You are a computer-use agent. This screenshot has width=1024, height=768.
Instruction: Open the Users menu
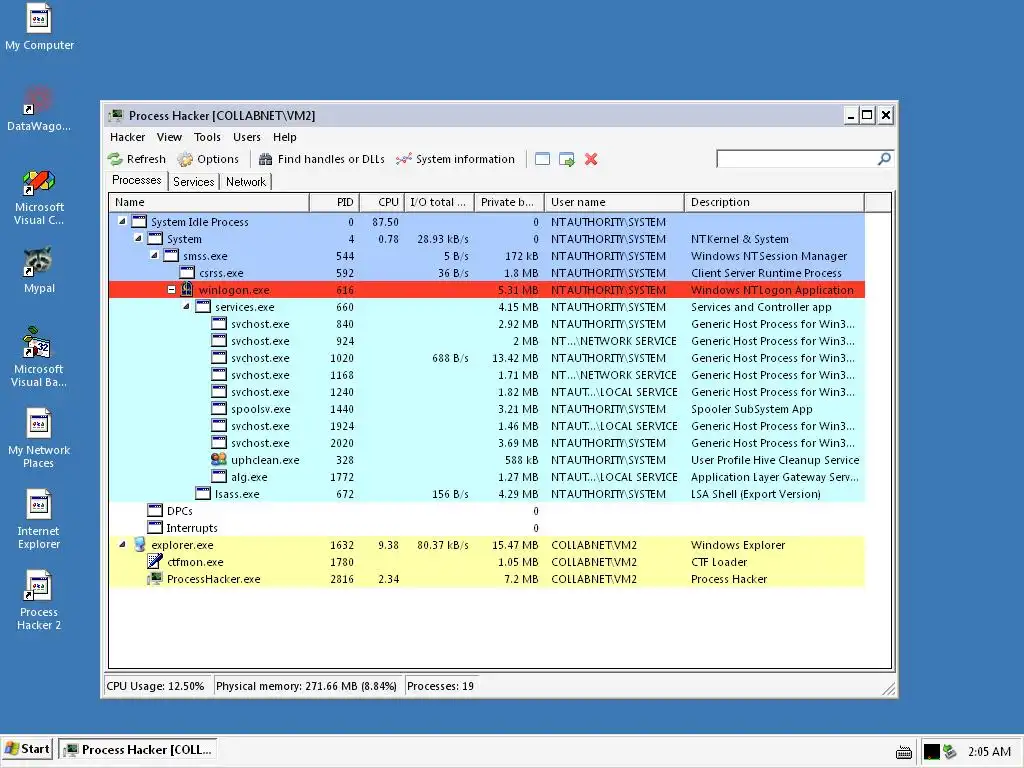[247, 137]
